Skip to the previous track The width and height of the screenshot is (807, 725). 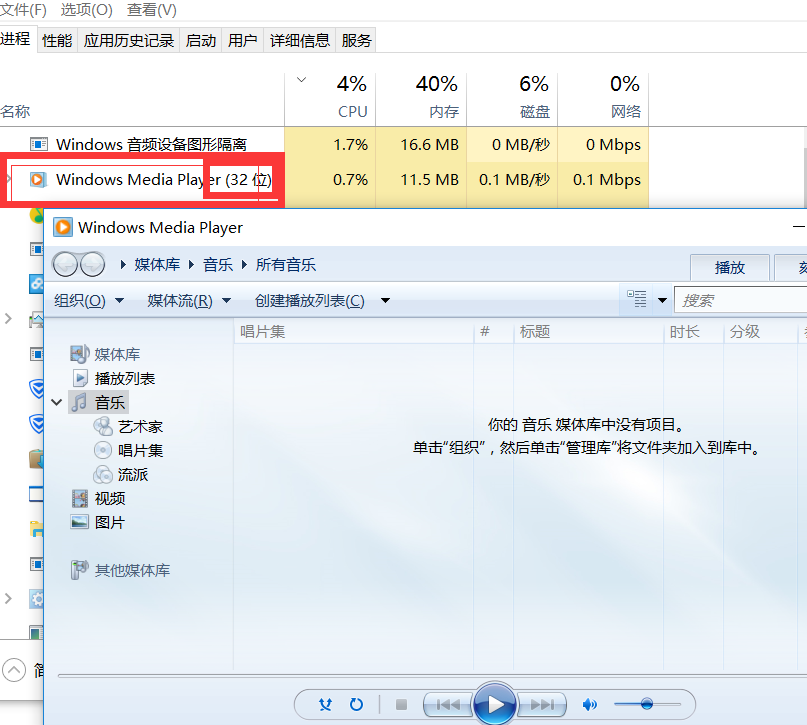click(x=448, y=704)
